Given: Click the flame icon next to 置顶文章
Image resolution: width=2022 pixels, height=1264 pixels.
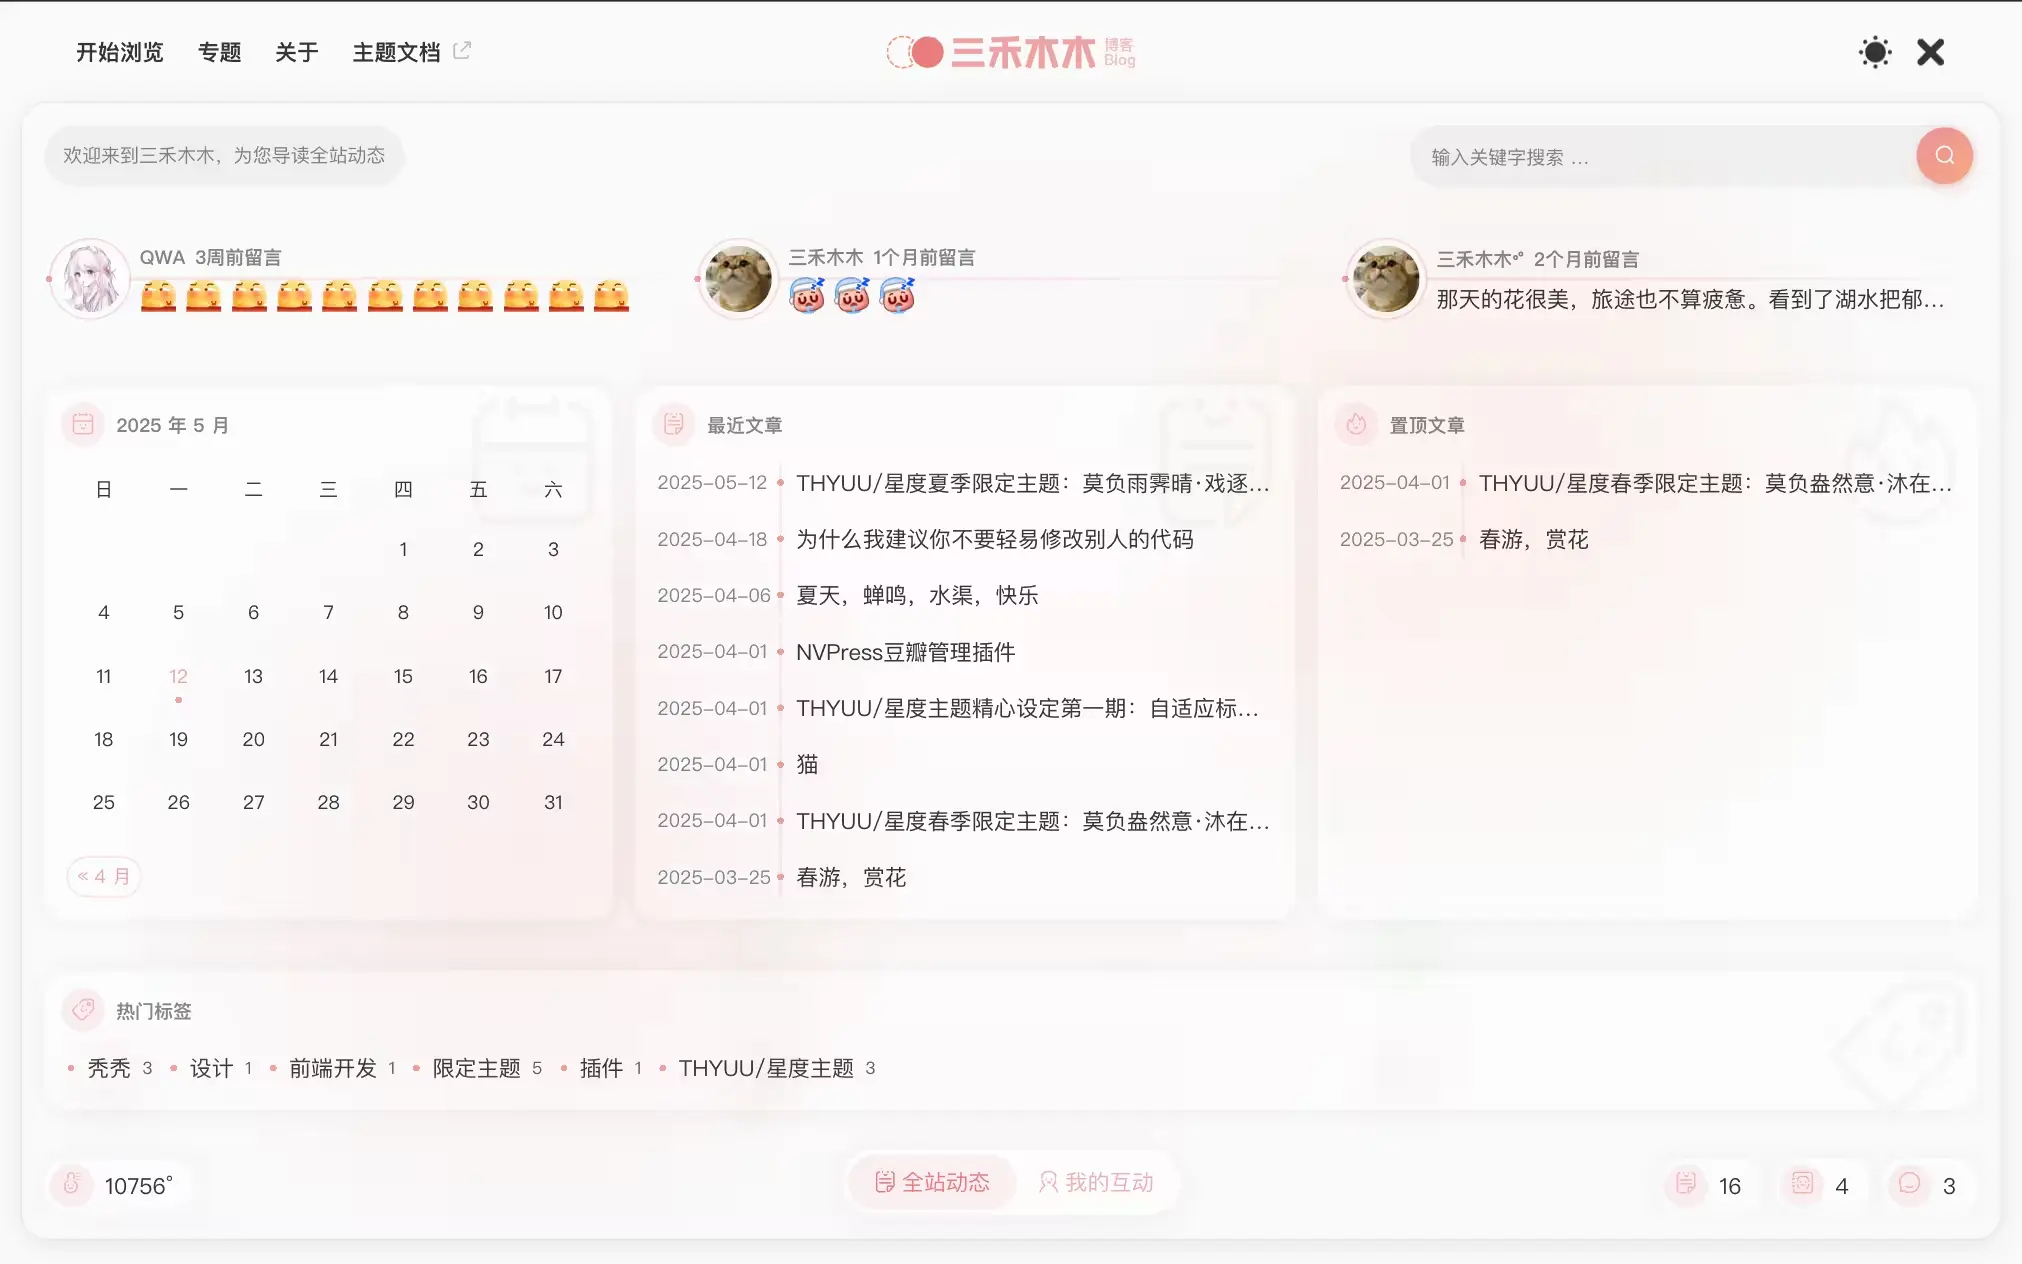Looking at the screenshot, I should 1356,424.
